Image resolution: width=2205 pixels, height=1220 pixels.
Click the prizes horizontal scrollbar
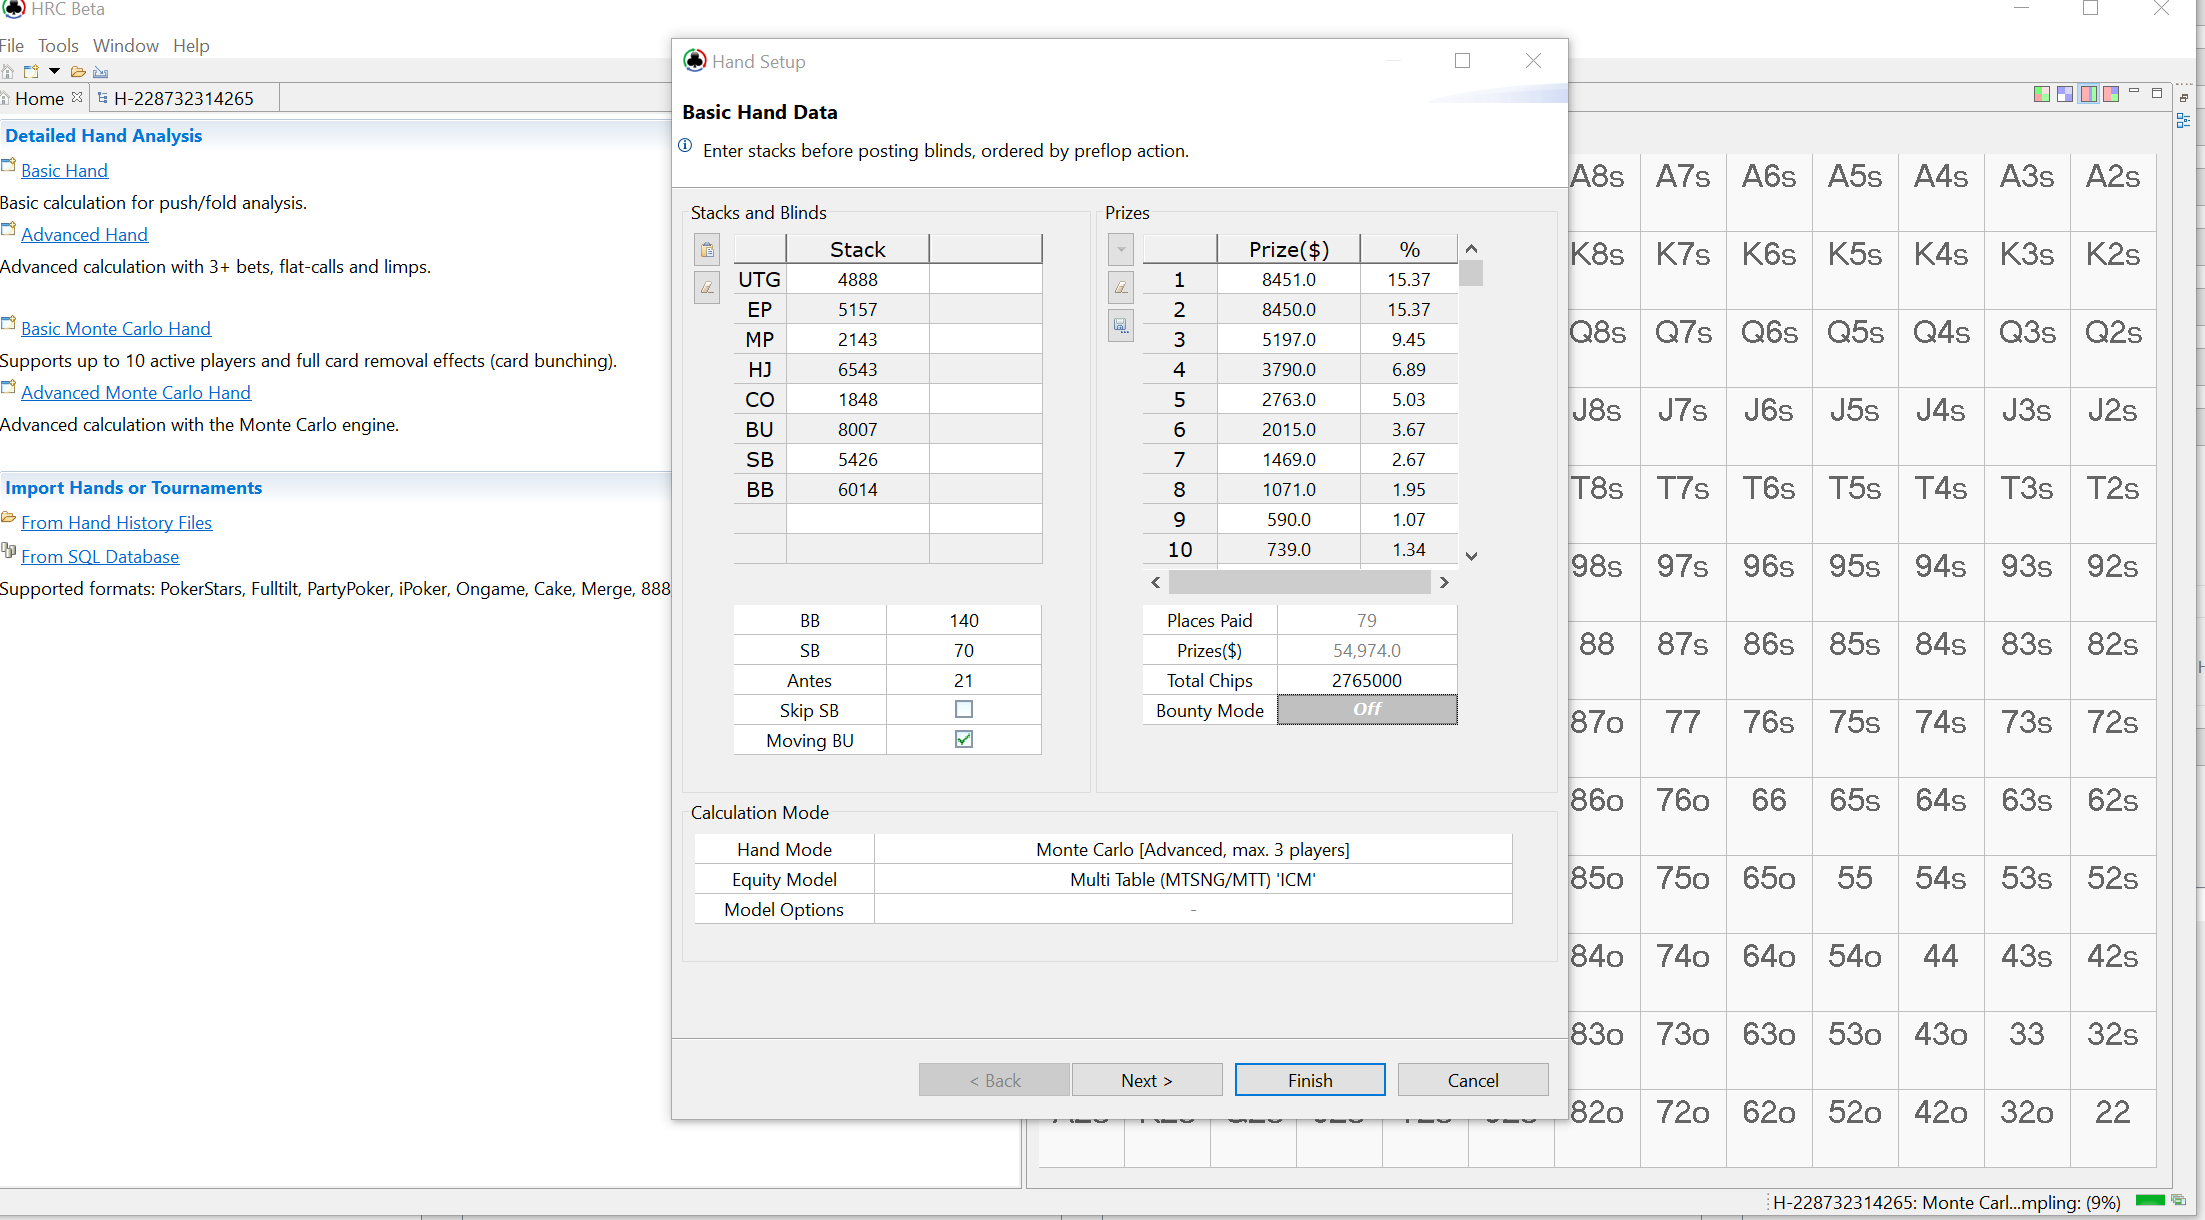[x=1299, y=582]
